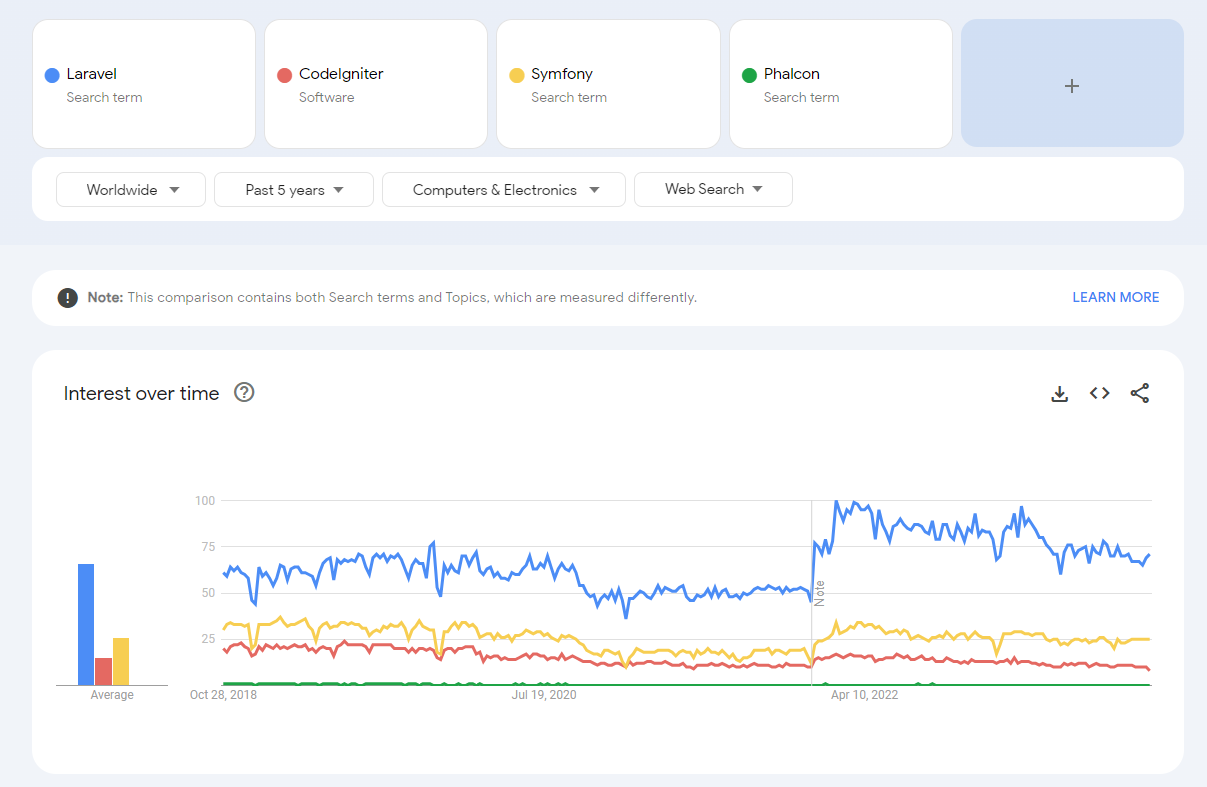
Task: Open the Past 5 years dropdown
Action: [x=294, y=189]
